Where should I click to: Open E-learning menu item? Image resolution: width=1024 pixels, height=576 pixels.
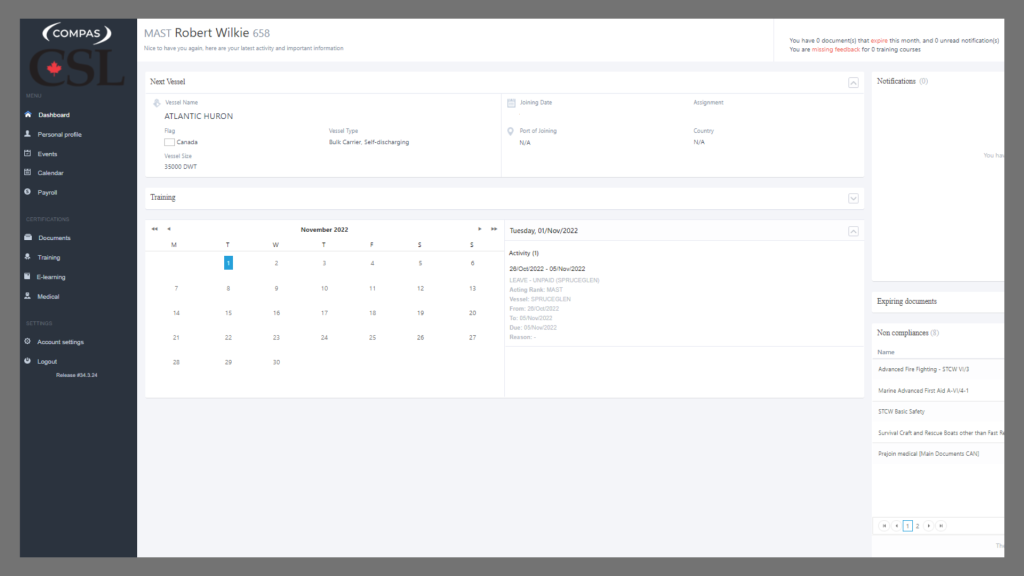click(x=51, y=277)
